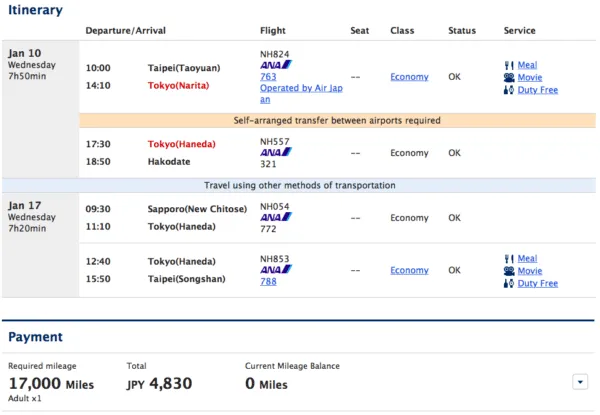Click the Meal fork-and-knife icon for NH824
The image size is (600, 415).
coord(509,65)
